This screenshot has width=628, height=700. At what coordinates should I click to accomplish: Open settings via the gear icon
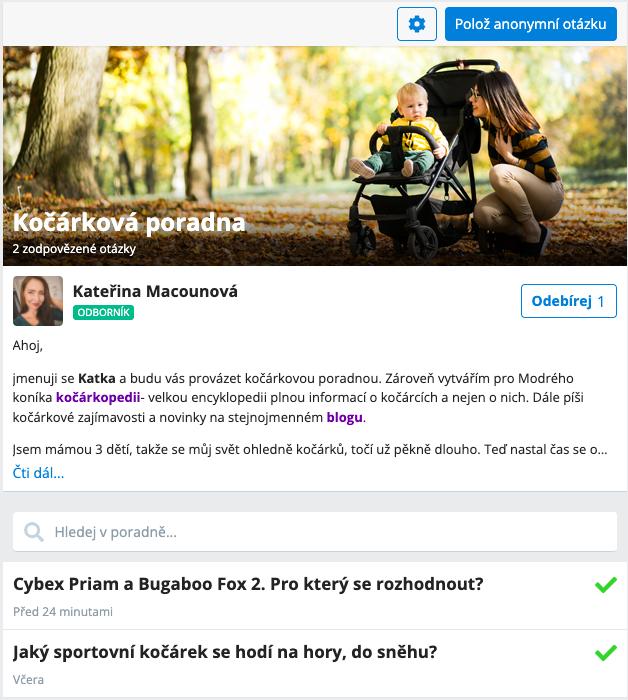[x=416, y=24]
